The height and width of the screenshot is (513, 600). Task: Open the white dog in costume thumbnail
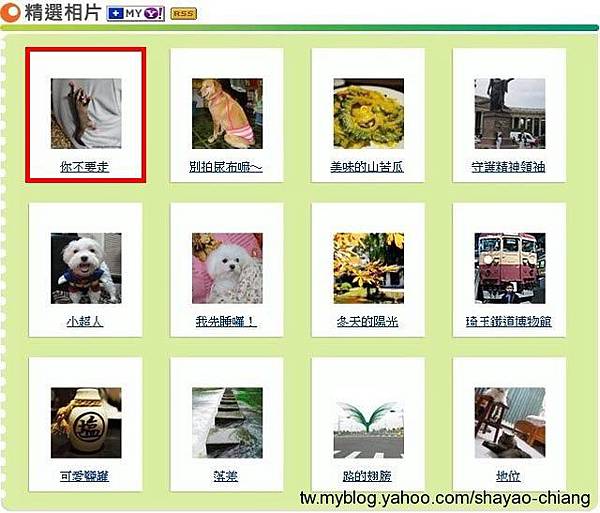[86, 268]
